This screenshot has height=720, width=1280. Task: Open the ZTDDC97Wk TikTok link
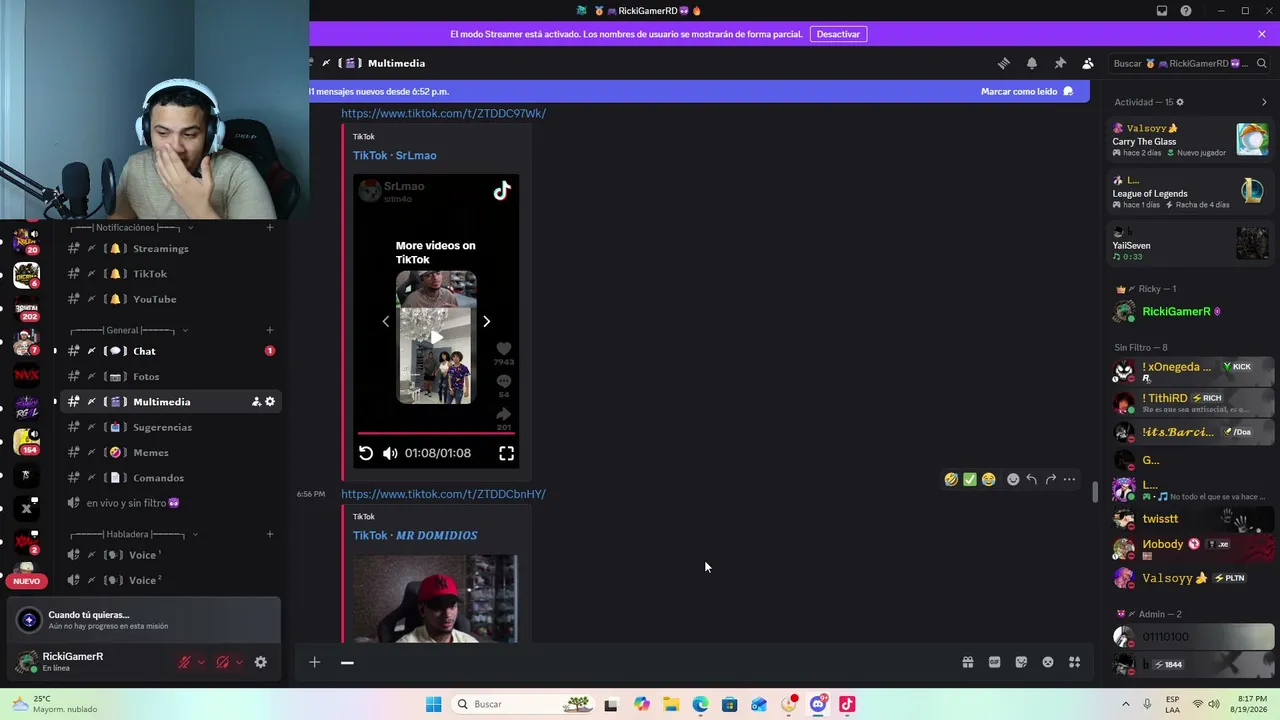click(443, 113)
